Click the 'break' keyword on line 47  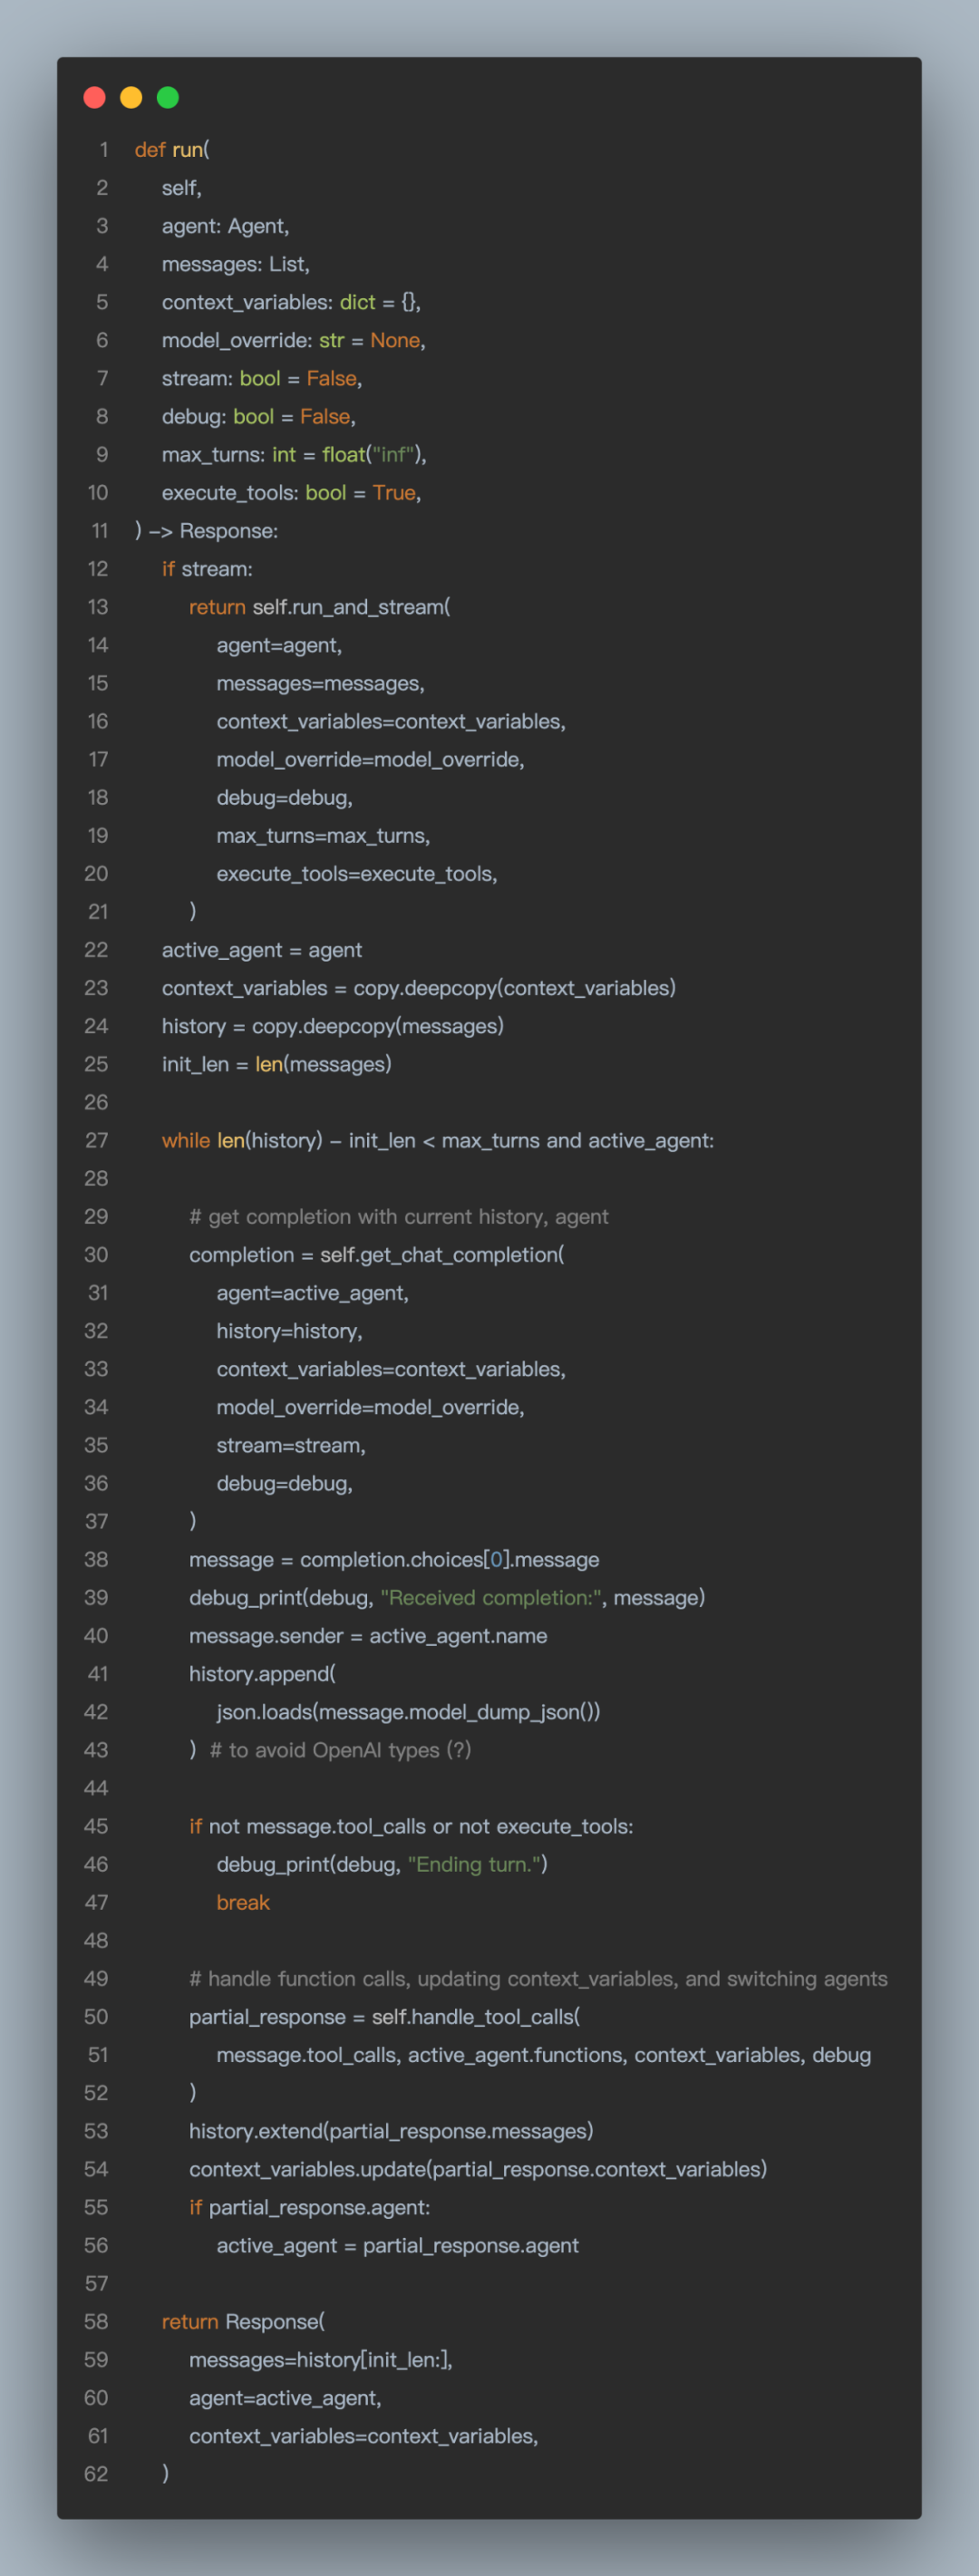pos(243,1903)
